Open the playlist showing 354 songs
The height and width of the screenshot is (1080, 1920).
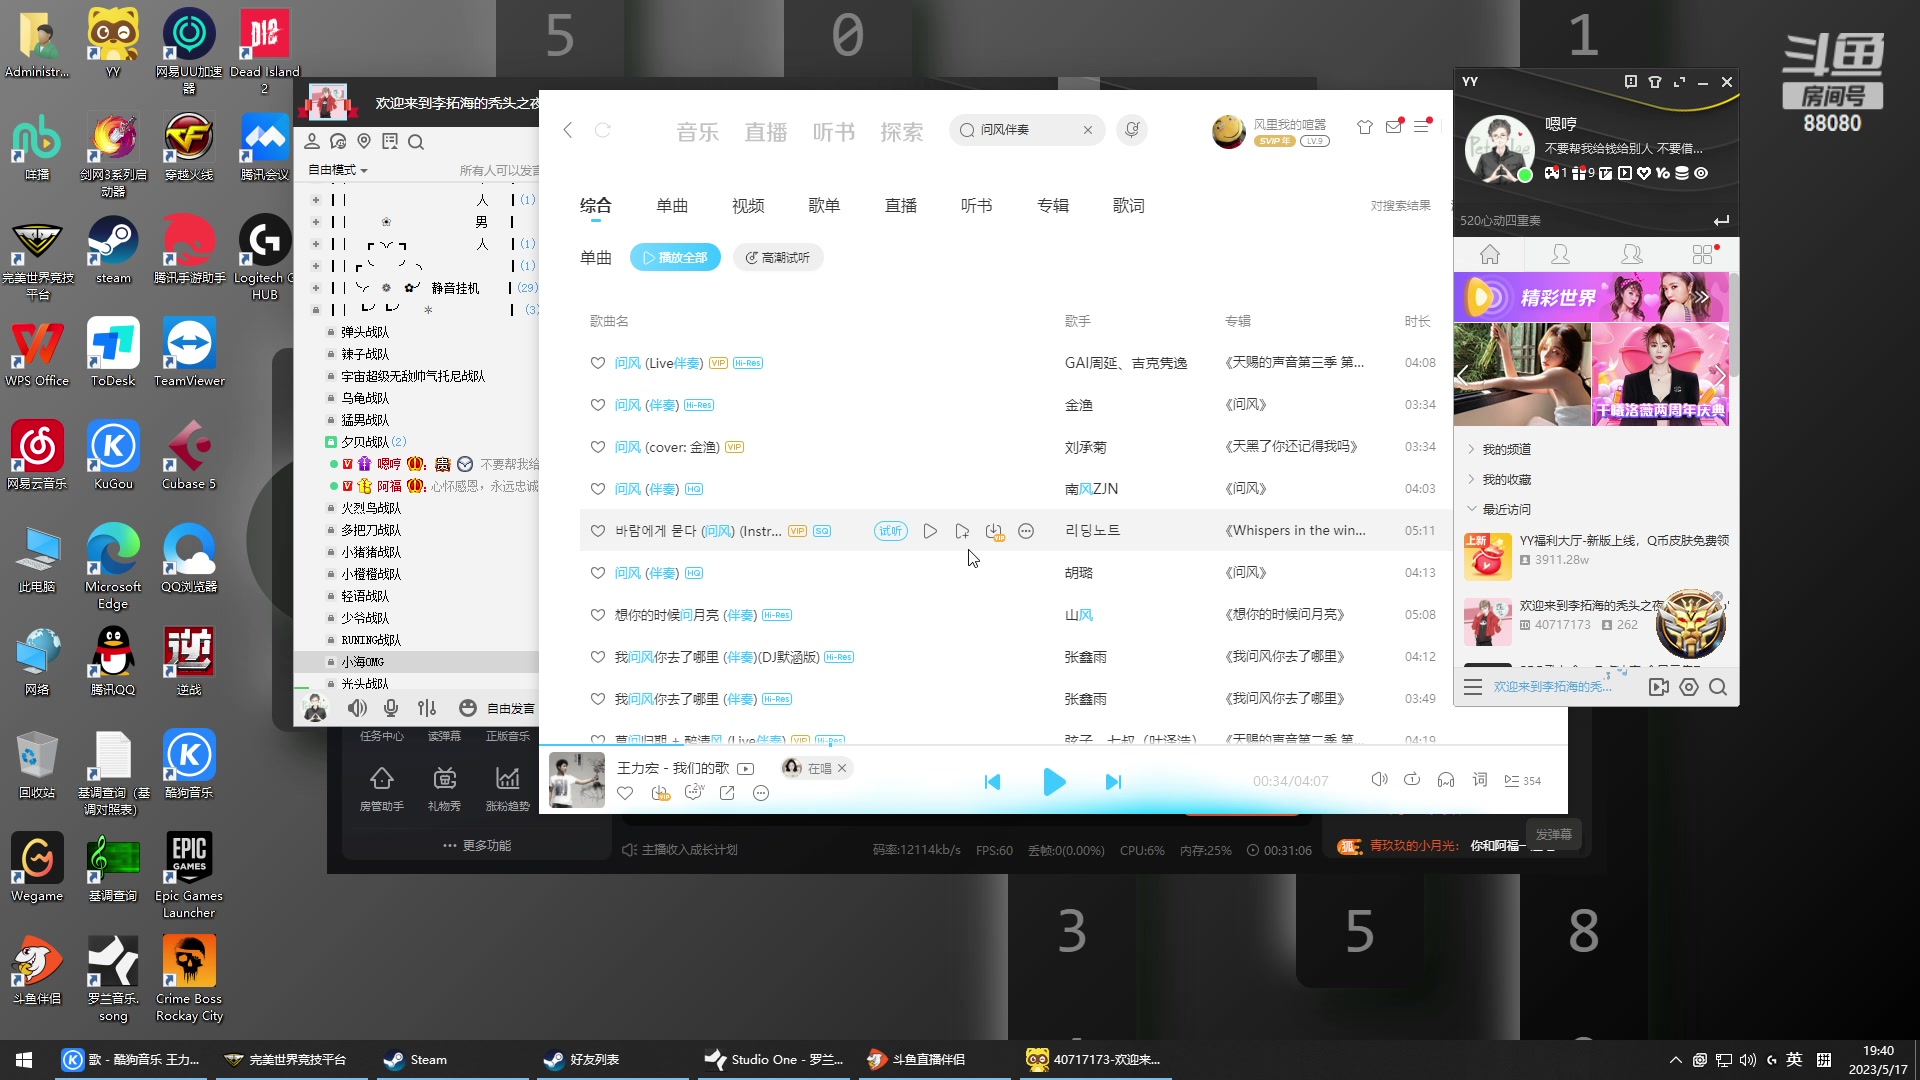[1524, 781]
